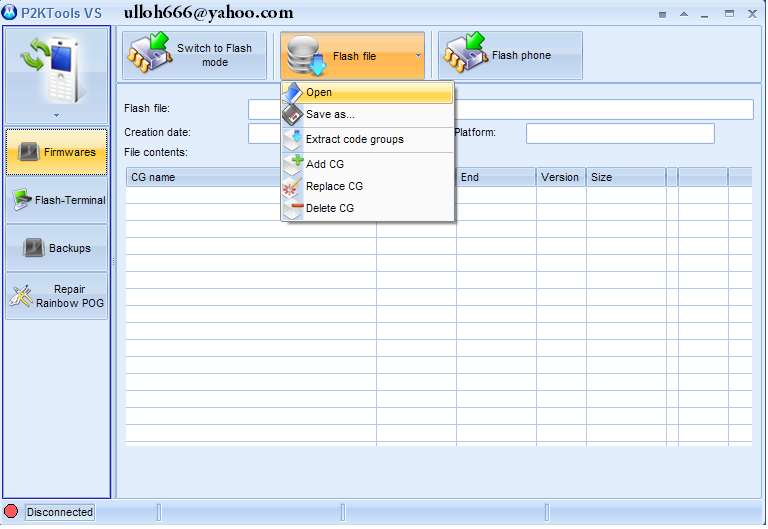Click the ulloh666@yahoo.com title text
The height and width of the screenshot is (529, 768).
208,13
